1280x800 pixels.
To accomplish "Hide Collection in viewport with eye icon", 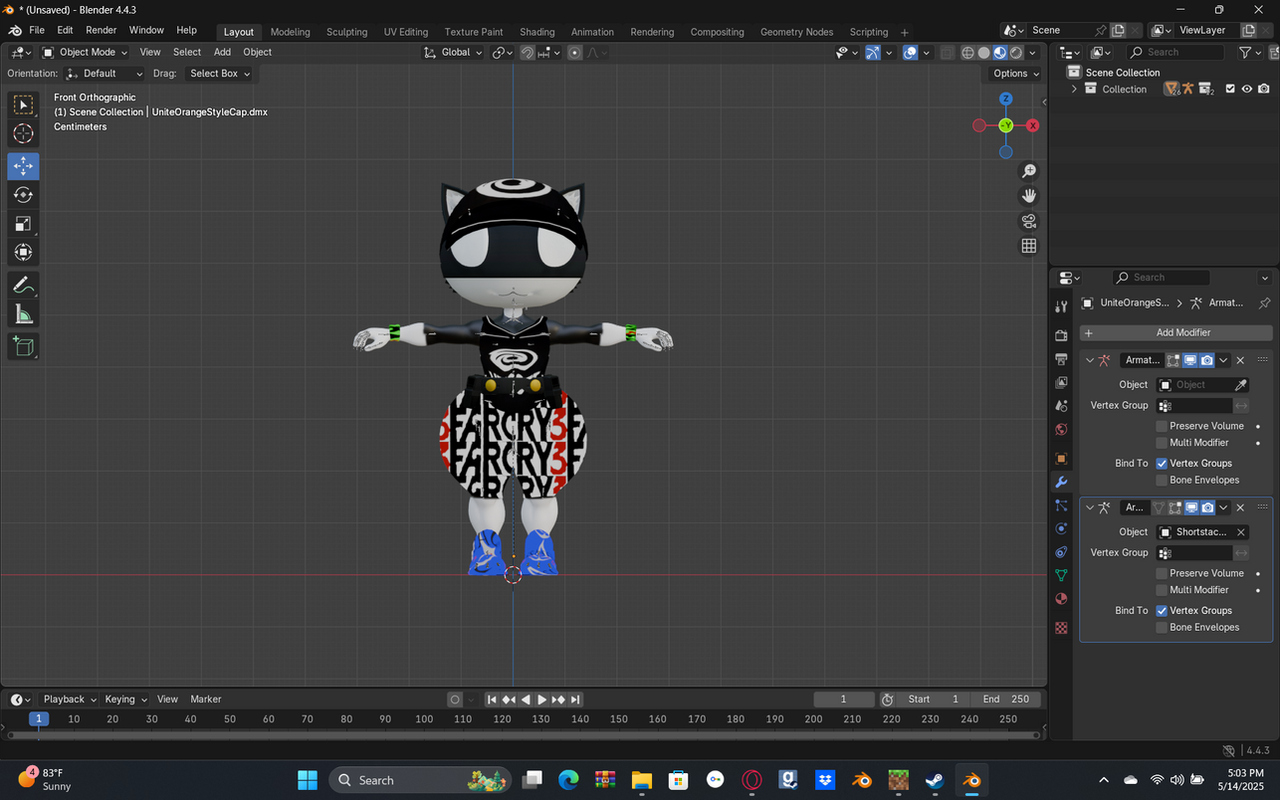I will [x=1247, y=89].
